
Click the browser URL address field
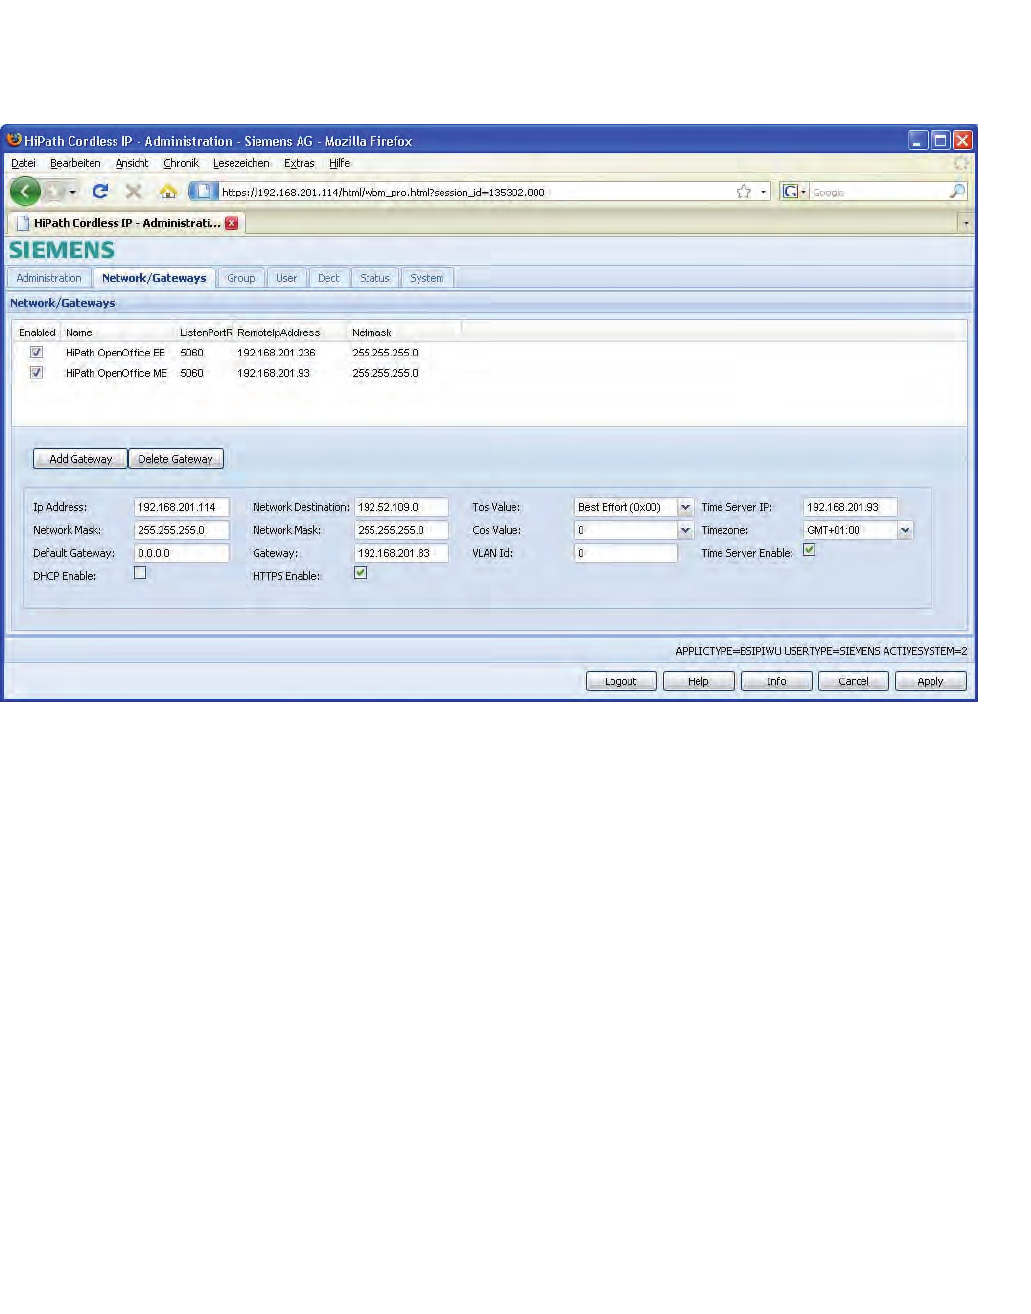[476, 192]
